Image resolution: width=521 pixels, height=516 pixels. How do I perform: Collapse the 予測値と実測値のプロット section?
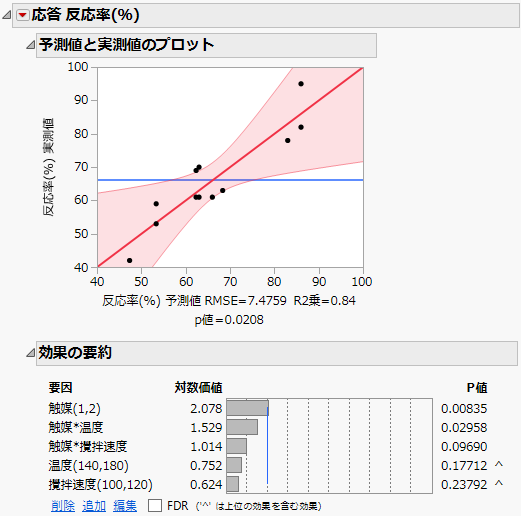30,45
